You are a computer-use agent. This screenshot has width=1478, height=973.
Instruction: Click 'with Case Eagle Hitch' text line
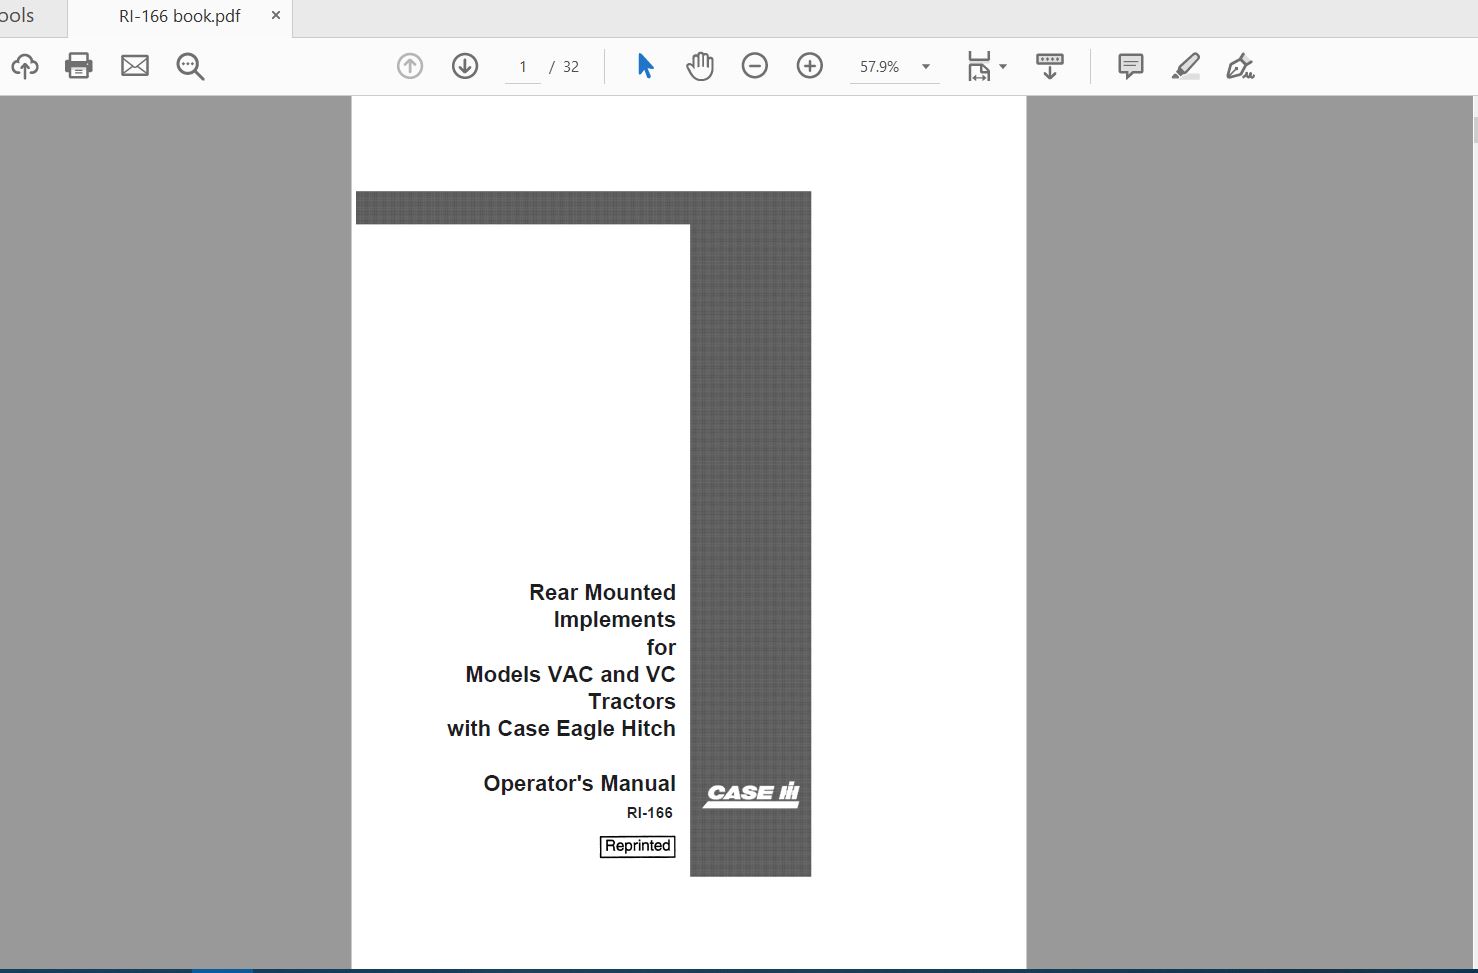click(561, 729)
